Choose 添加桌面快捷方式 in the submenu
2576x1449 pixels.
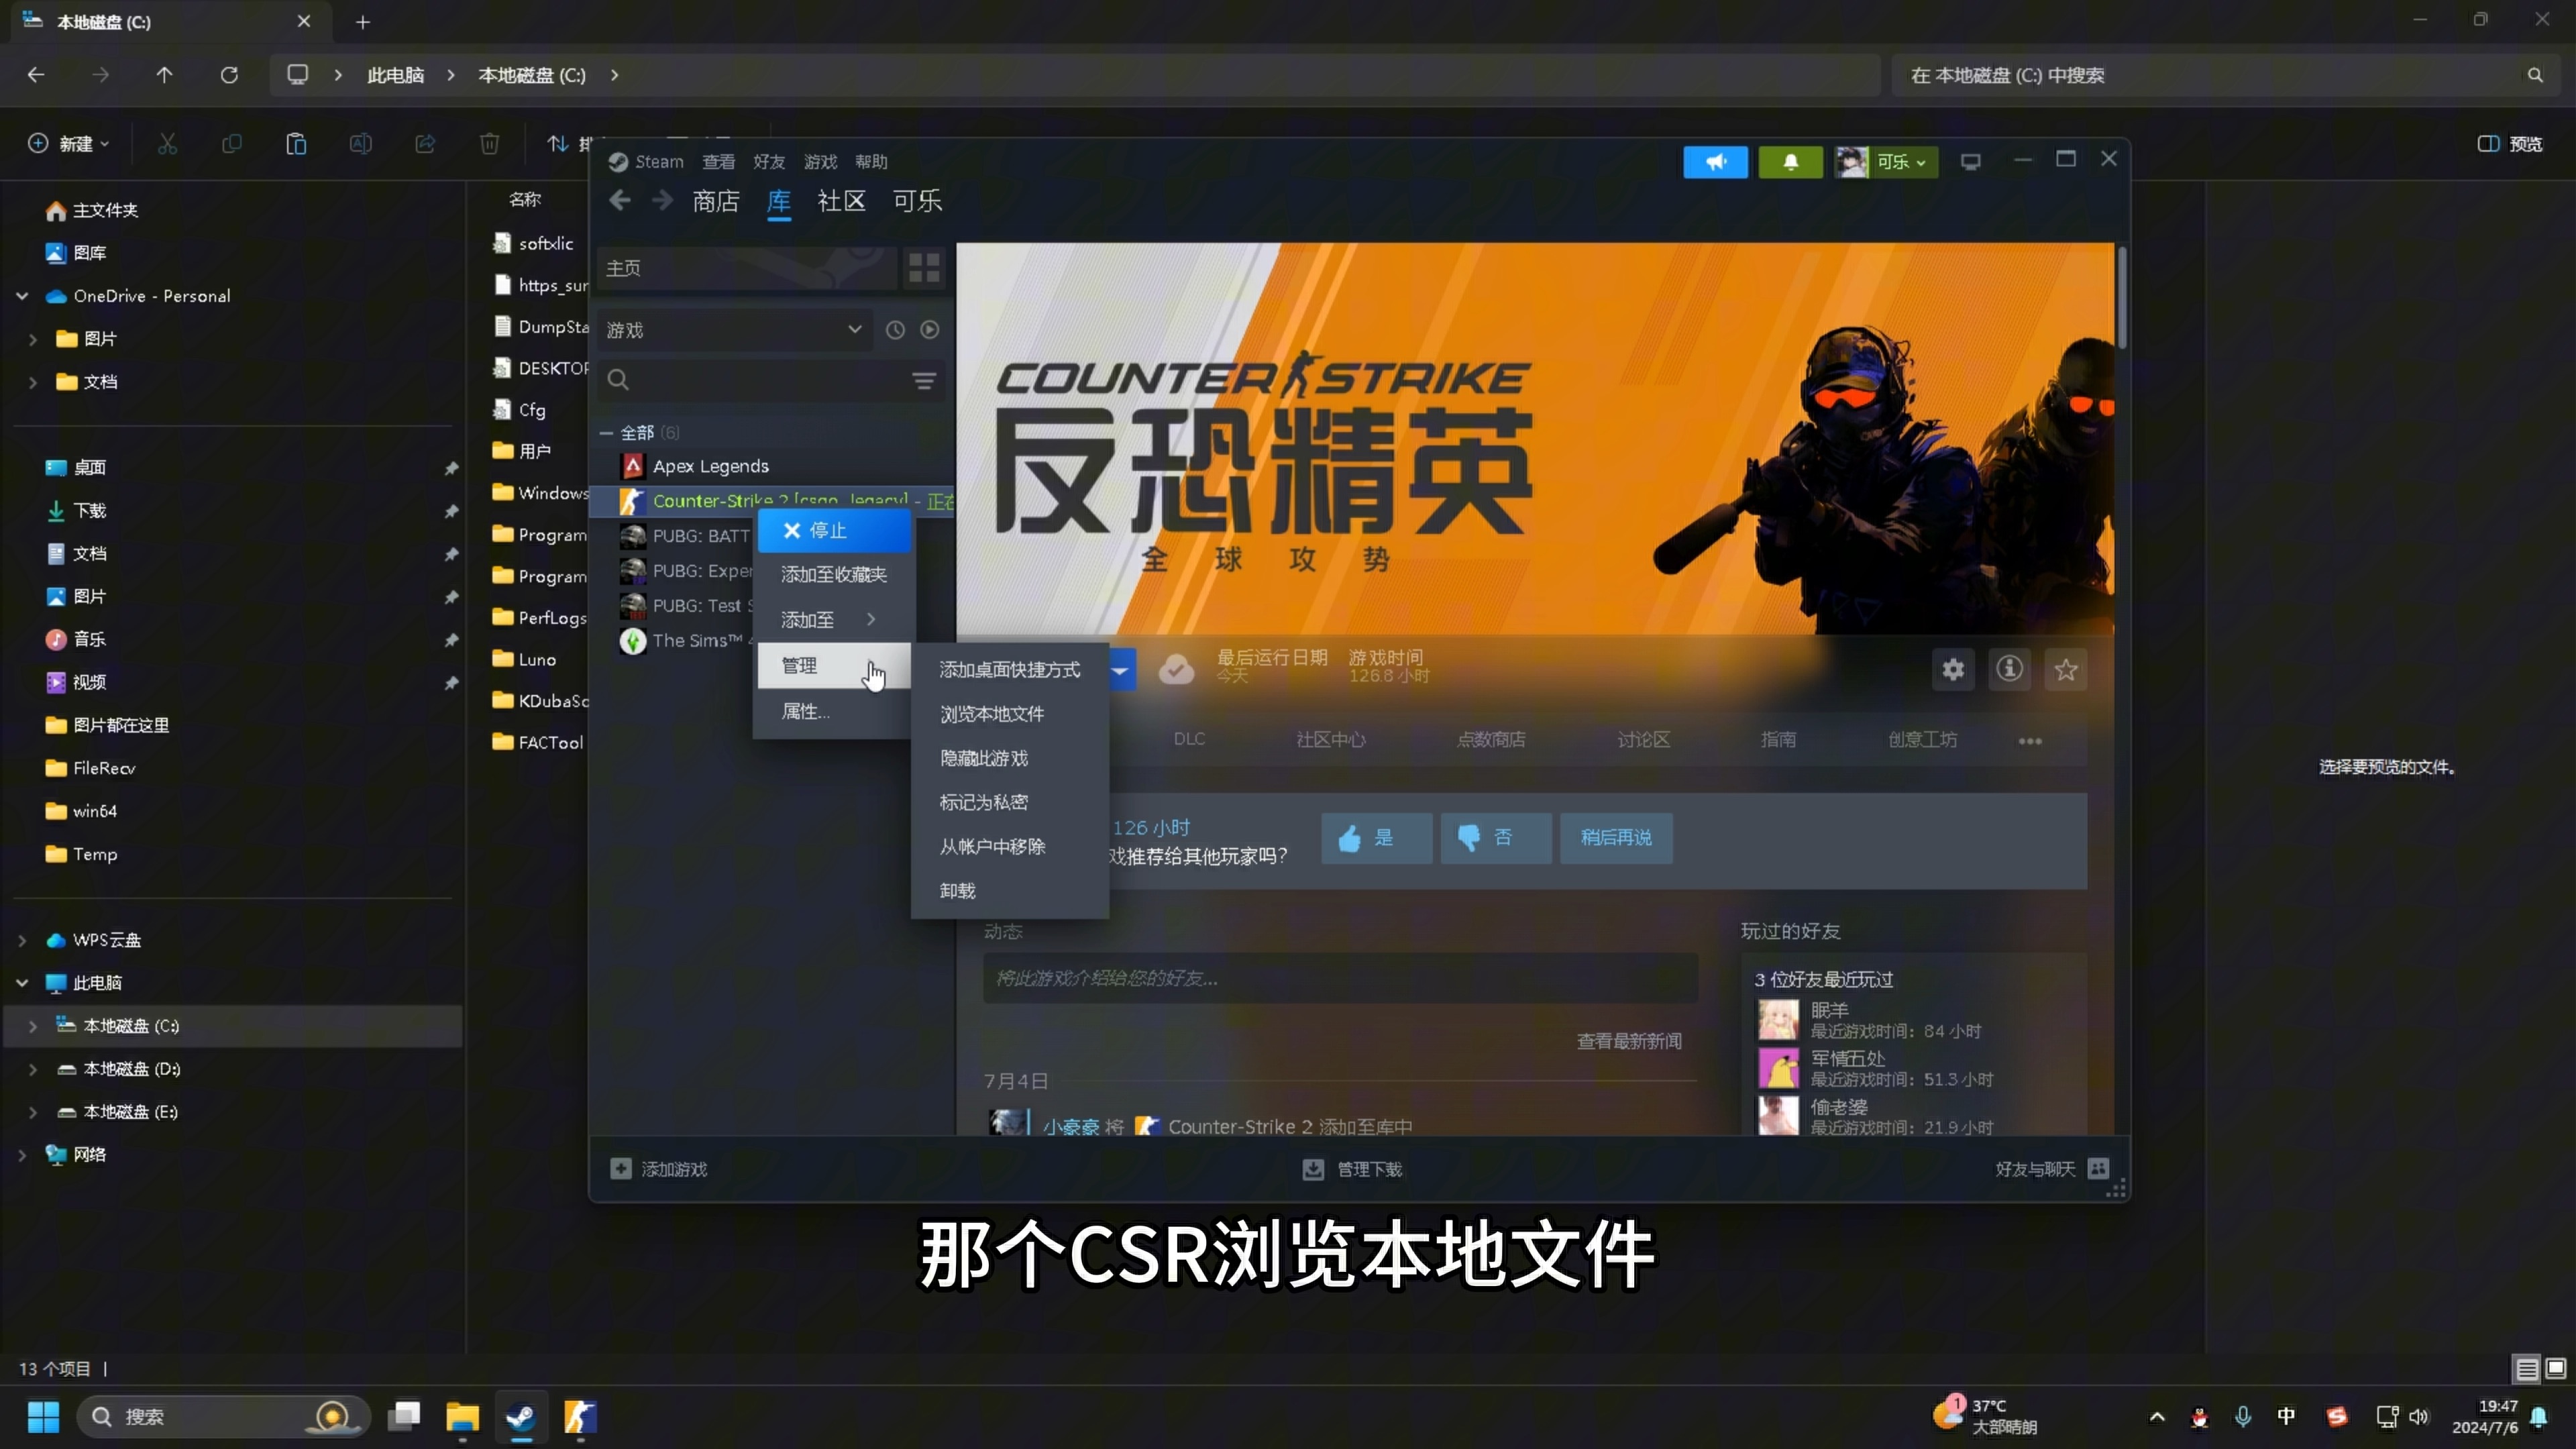click(1009, 670)
